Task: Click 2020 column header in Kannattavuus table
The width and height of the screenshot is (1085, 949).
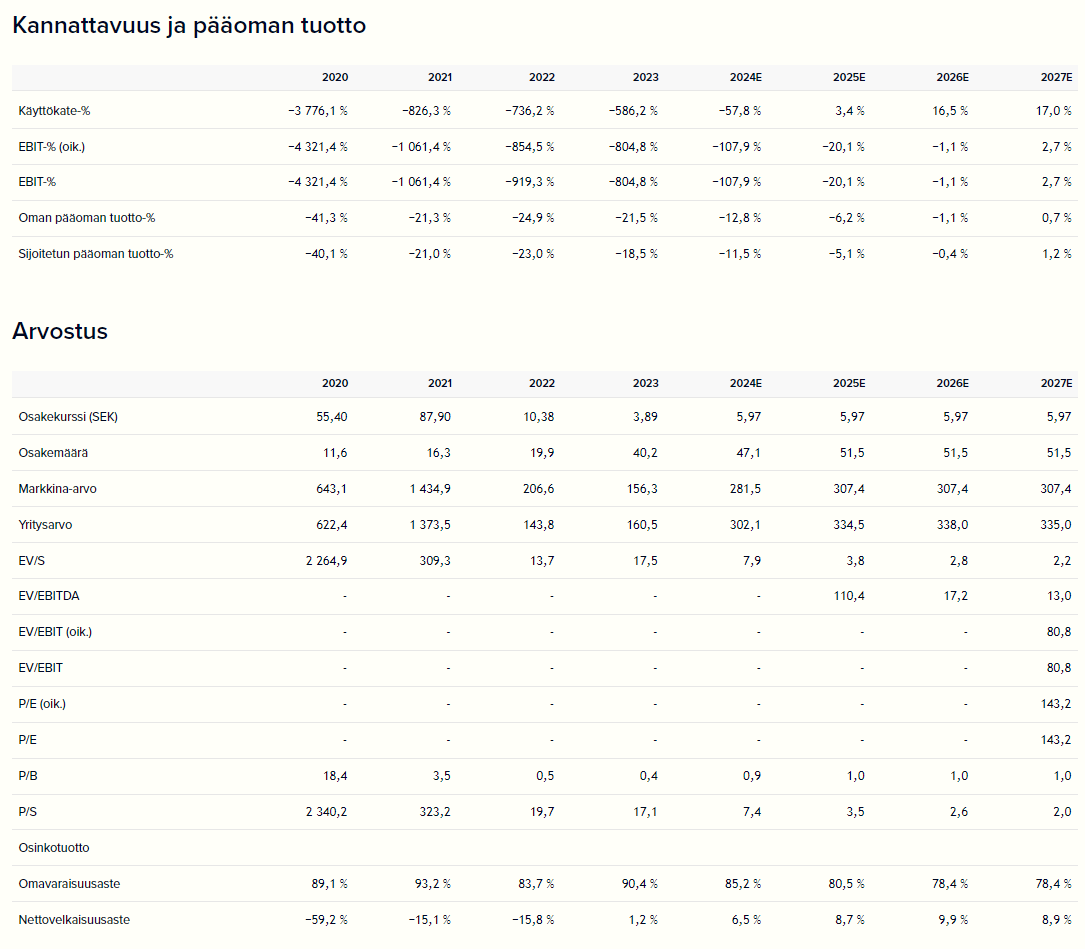Action: tap(335, 77)
